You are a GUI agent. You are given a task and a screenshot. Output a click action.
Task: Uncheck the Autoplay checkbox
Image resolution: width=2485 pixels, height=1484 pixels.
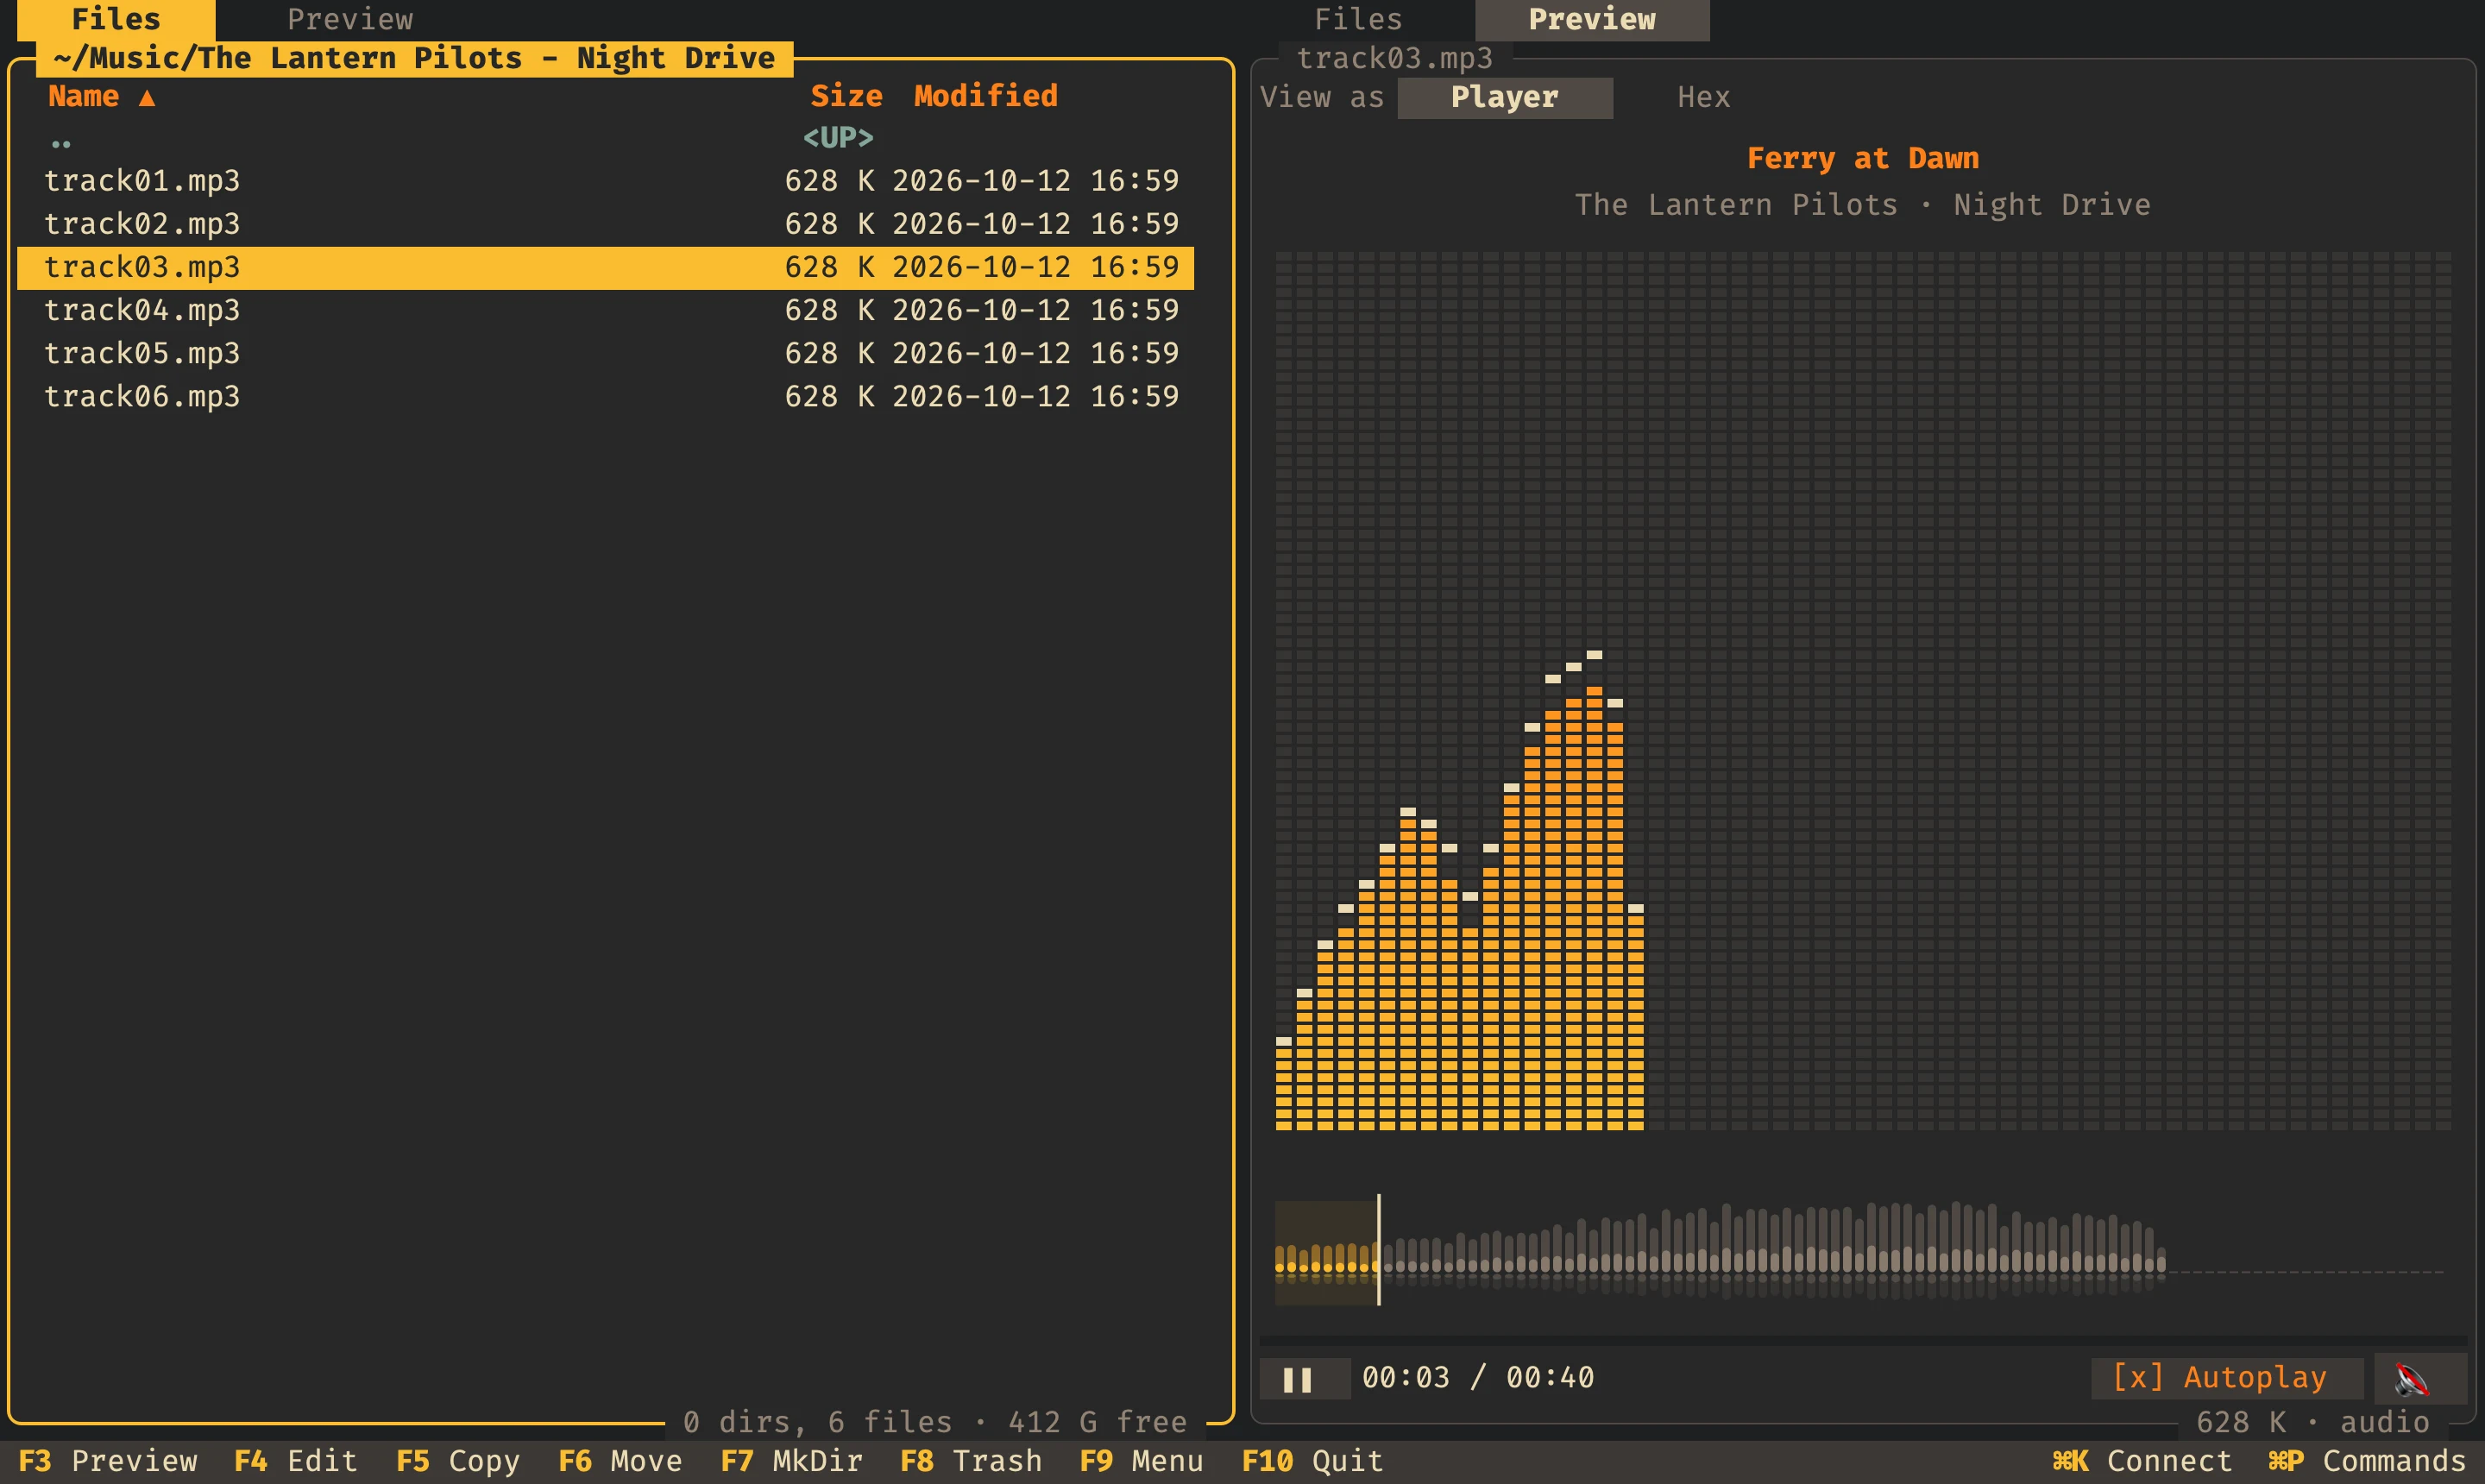[2227, 1378]
